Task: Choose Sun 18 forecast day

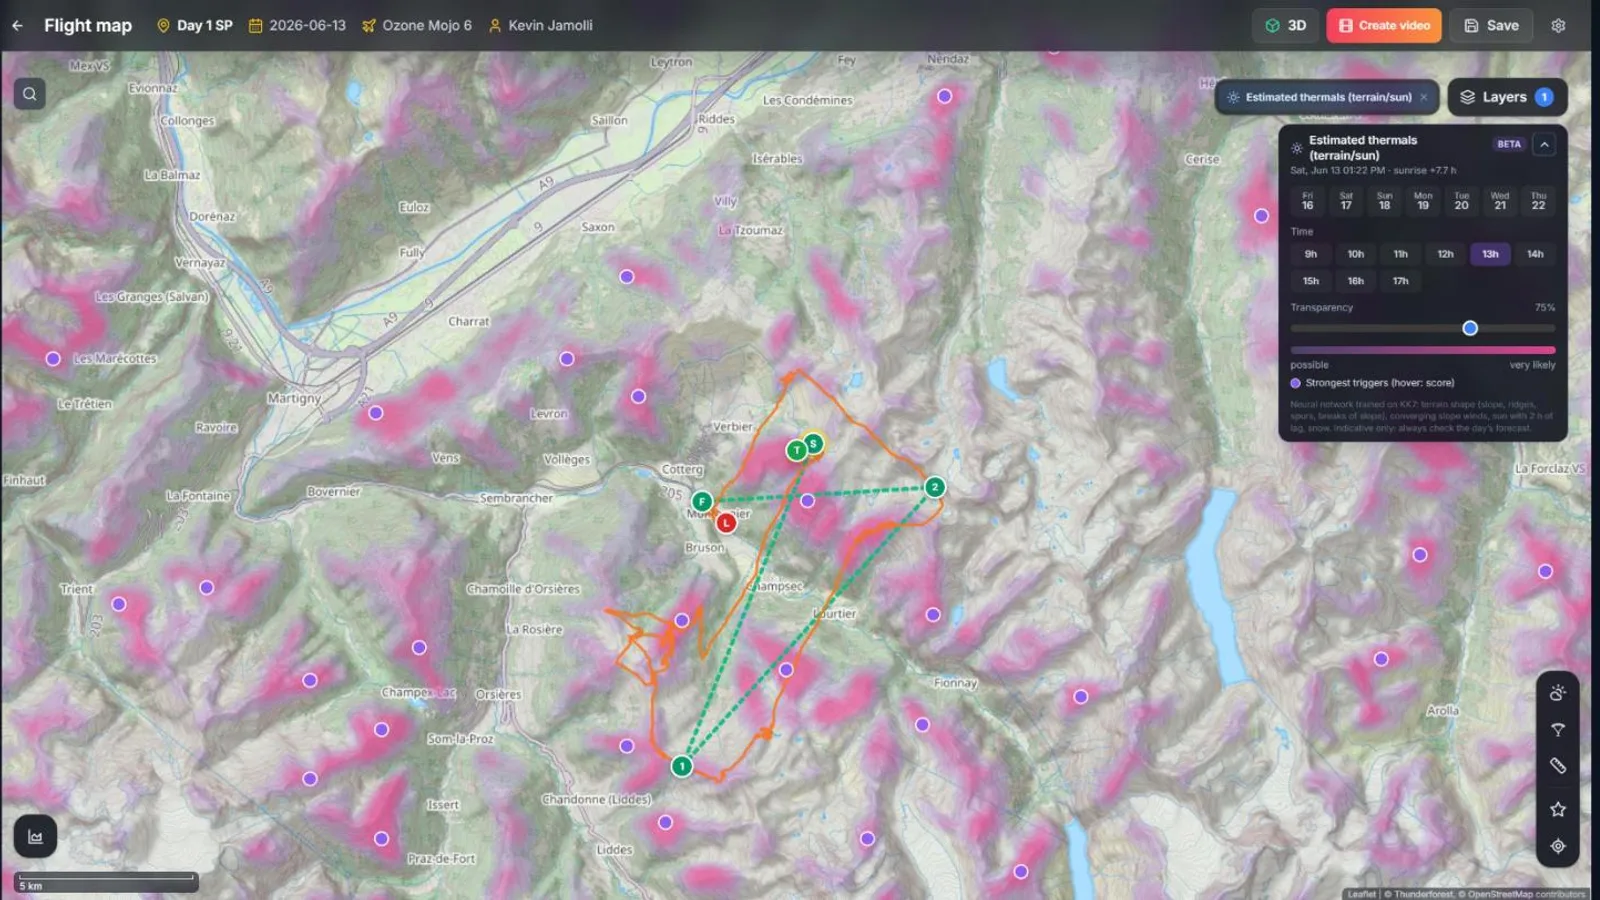Action: click(x=1384, y=201)
